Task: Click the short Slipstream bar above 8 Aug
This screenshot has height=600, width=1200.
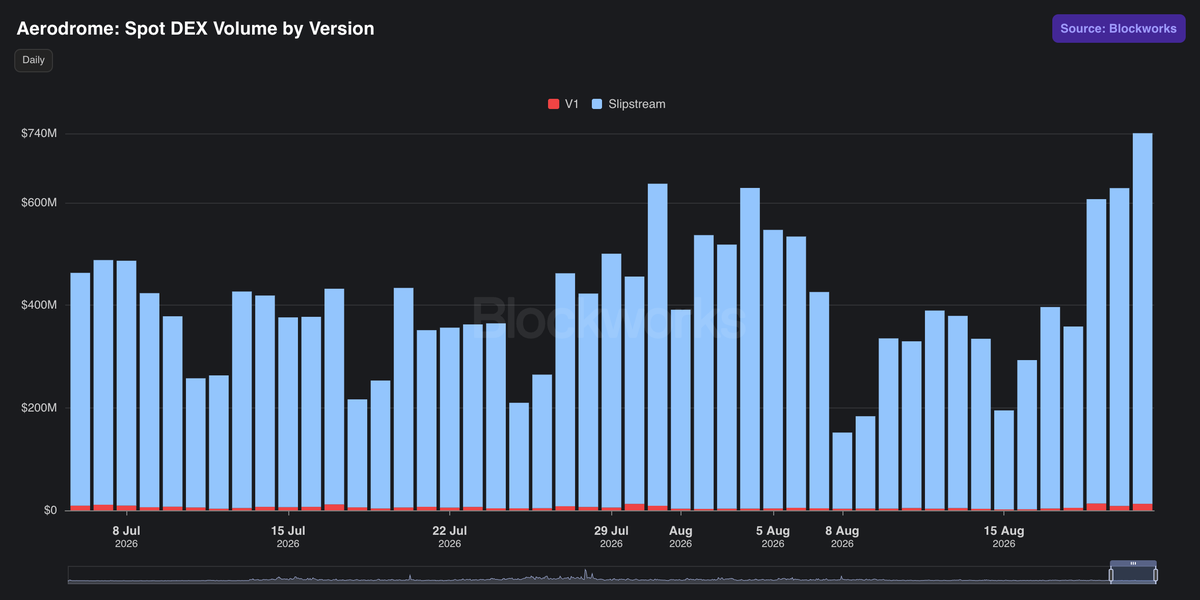Action: click(842, 470)
